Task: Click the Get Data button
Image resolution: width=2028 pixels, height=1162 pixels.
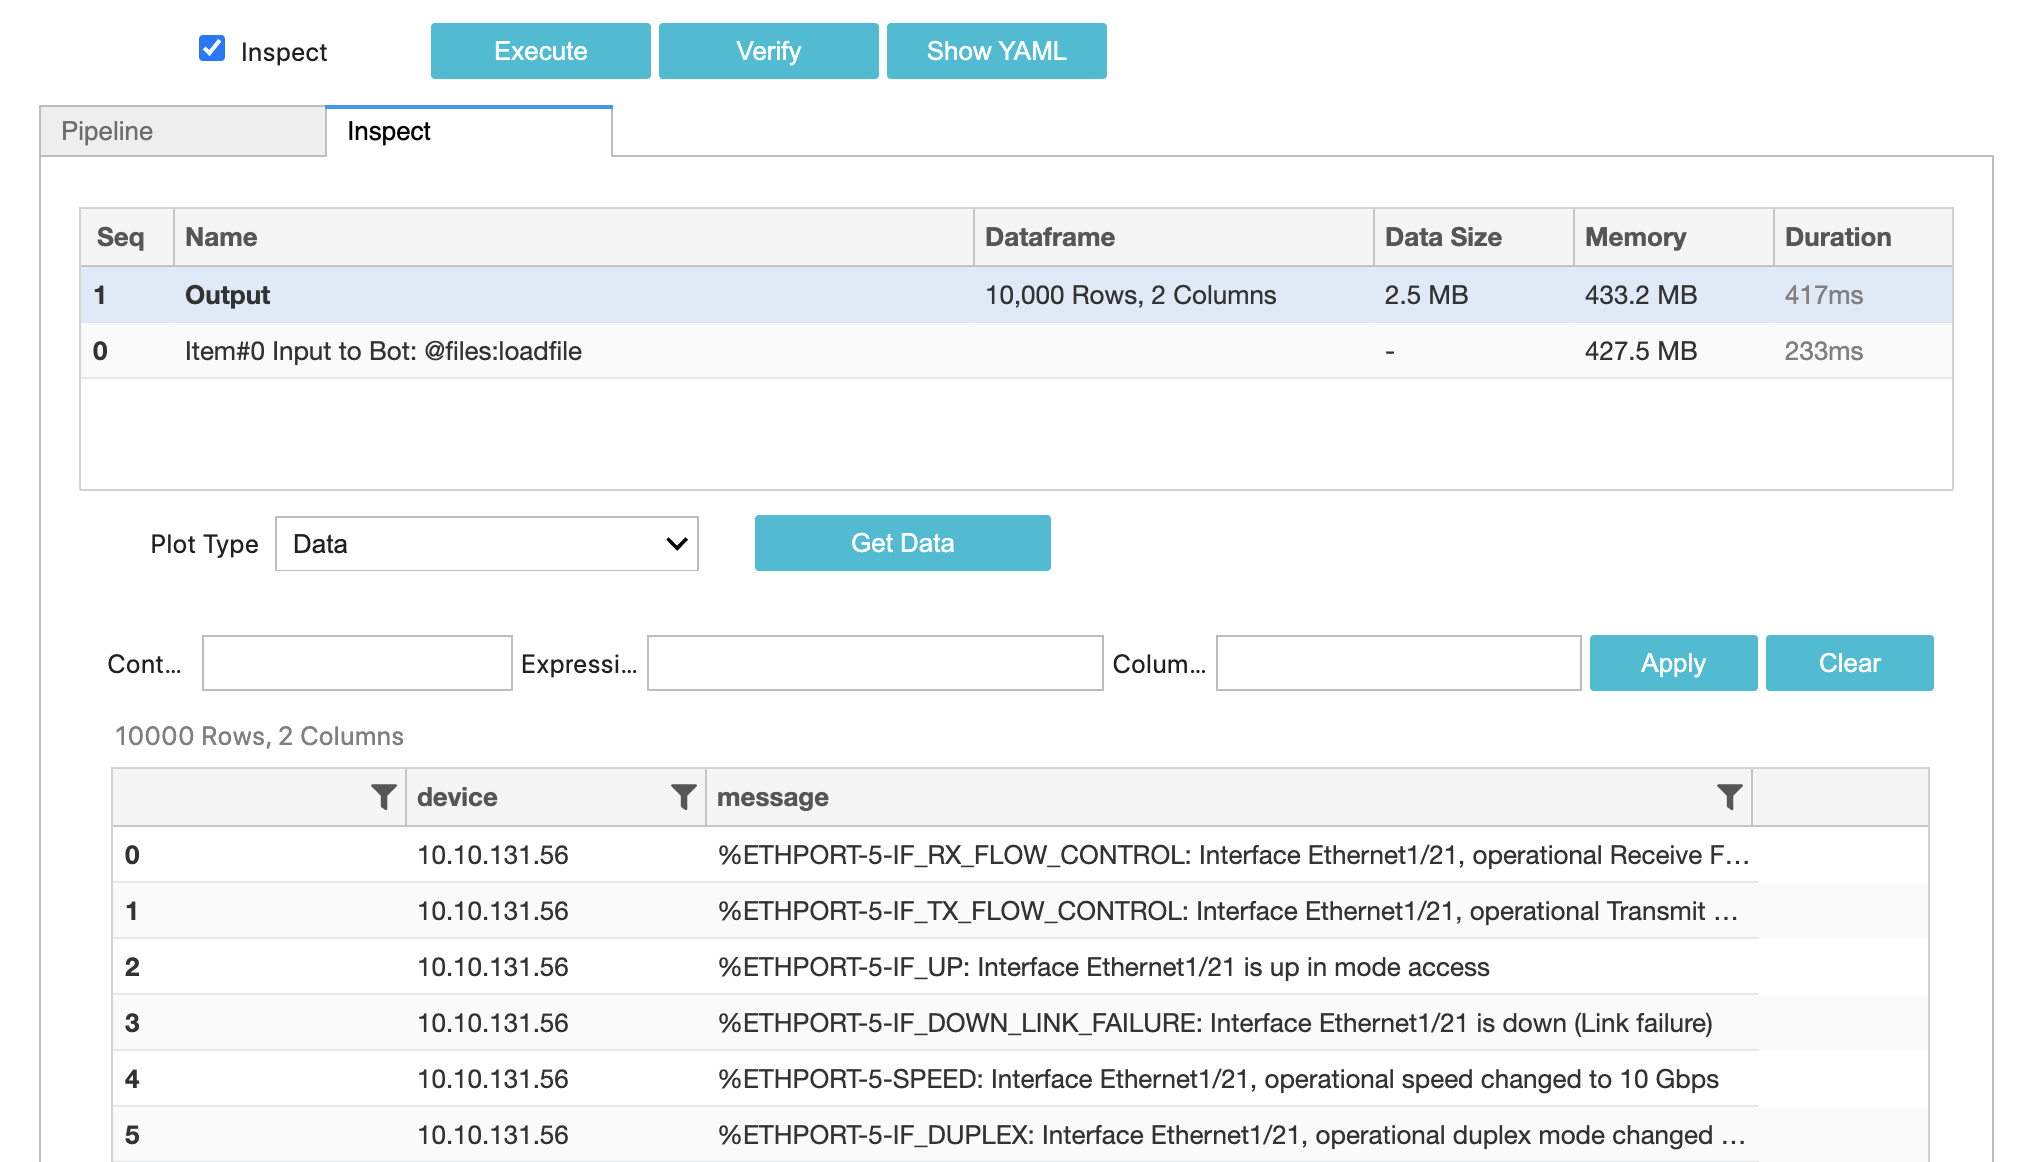Action: tap(902, 543)
